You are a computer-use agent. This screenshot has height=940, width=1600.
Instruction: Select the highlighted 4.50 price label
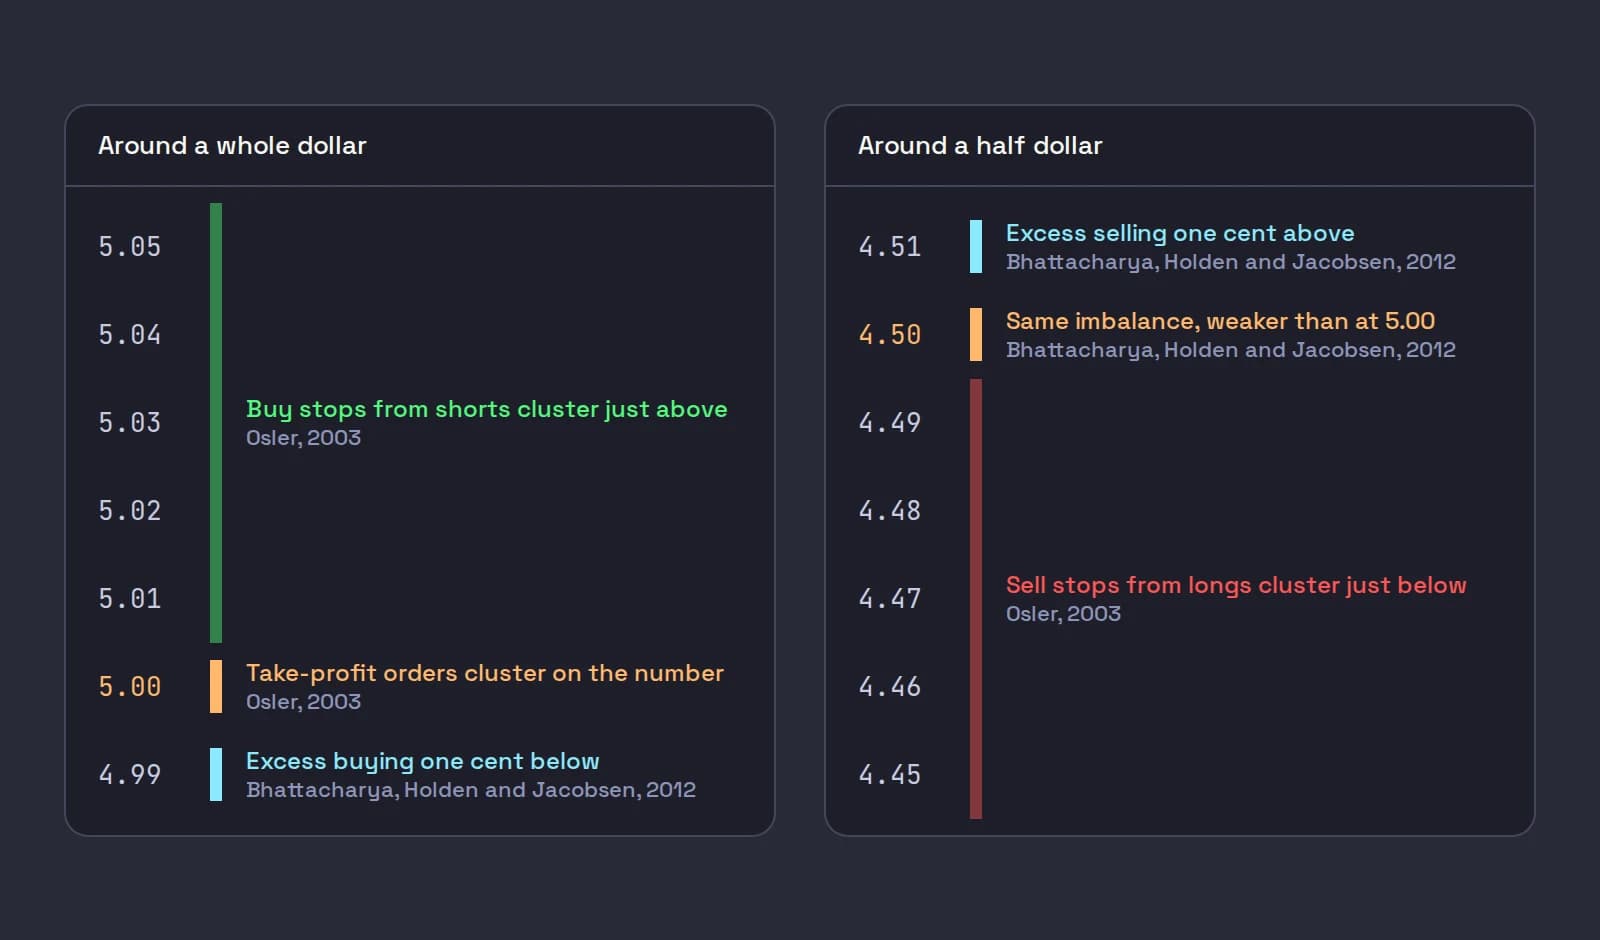[890, 335]
